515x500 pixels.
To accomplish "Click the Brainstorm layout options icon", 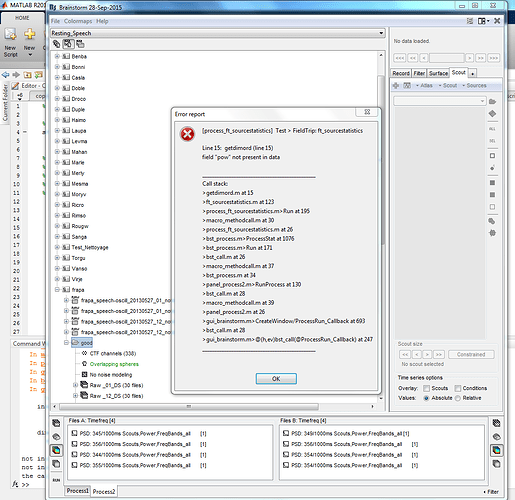I will (483, 21).
